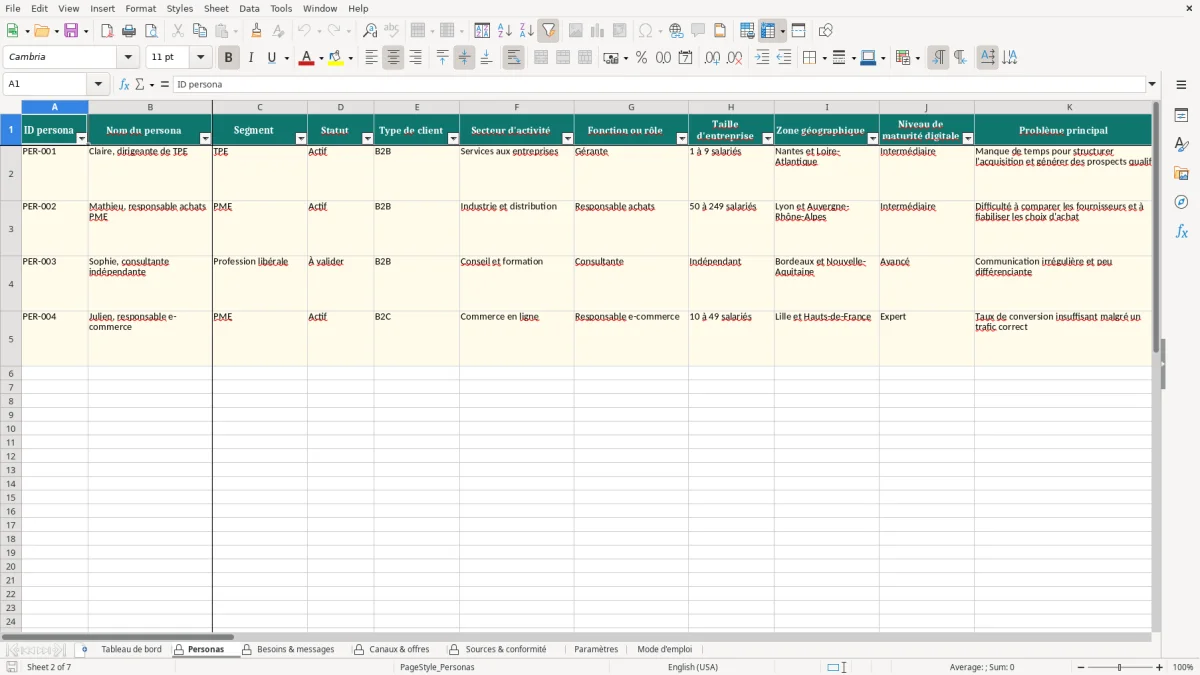1200x675 pixels.
Task: Toggle AutoFilter funnel button
Action: click(x=548, y=31)
